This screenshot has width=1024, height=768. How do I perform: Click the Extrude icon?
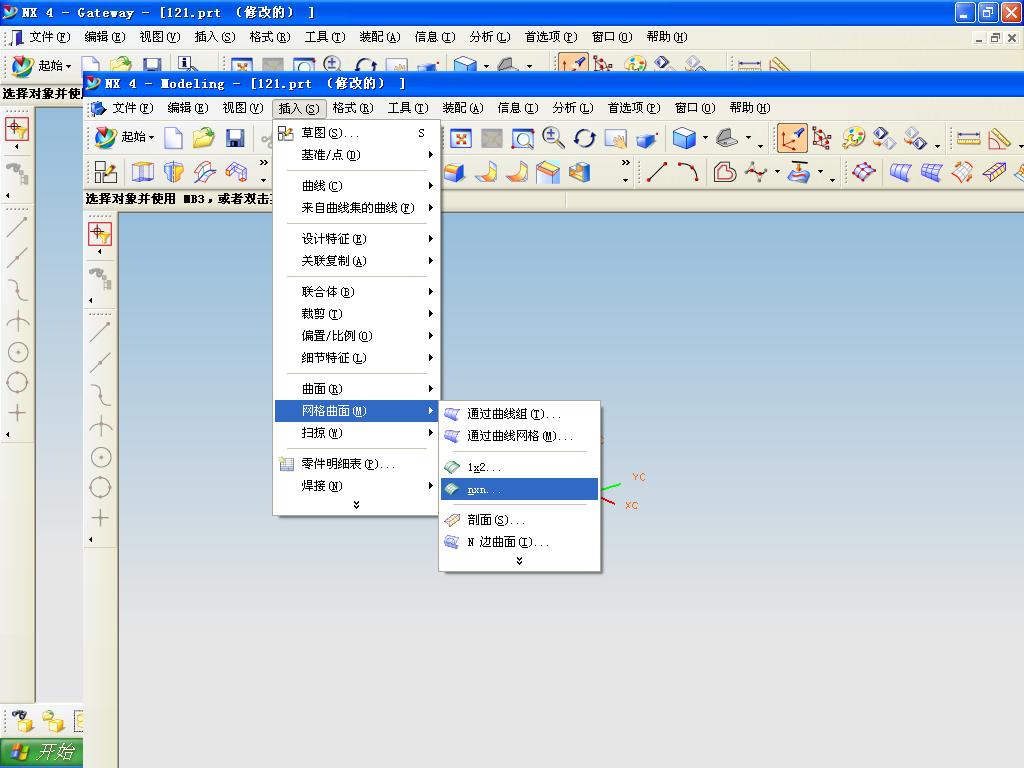click(x=142, y=172)
